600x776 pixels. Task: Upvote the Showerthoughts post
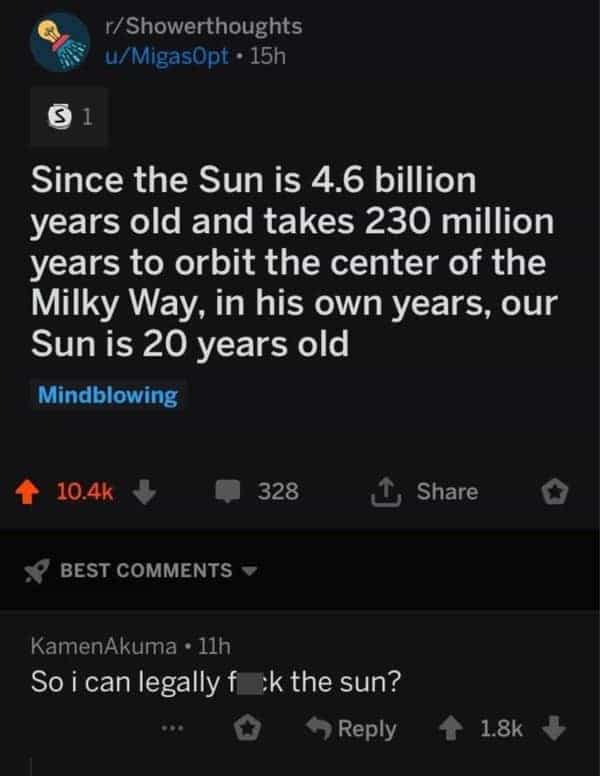point(33,491)
